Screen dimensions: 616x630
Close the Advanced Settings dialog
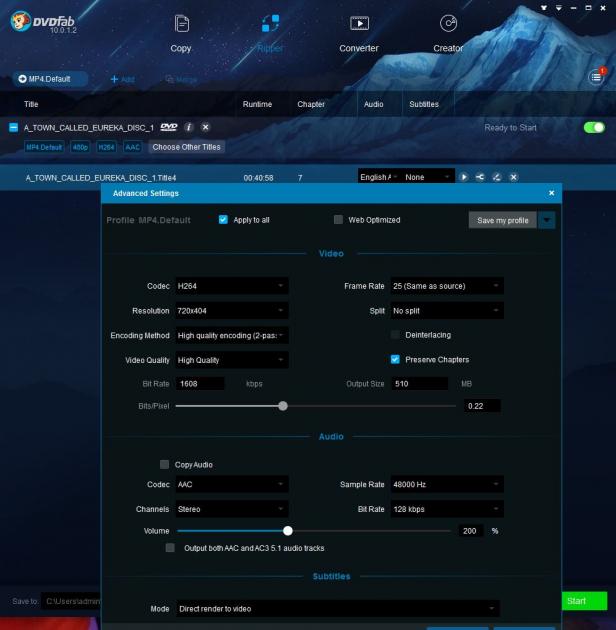(552, 193)
